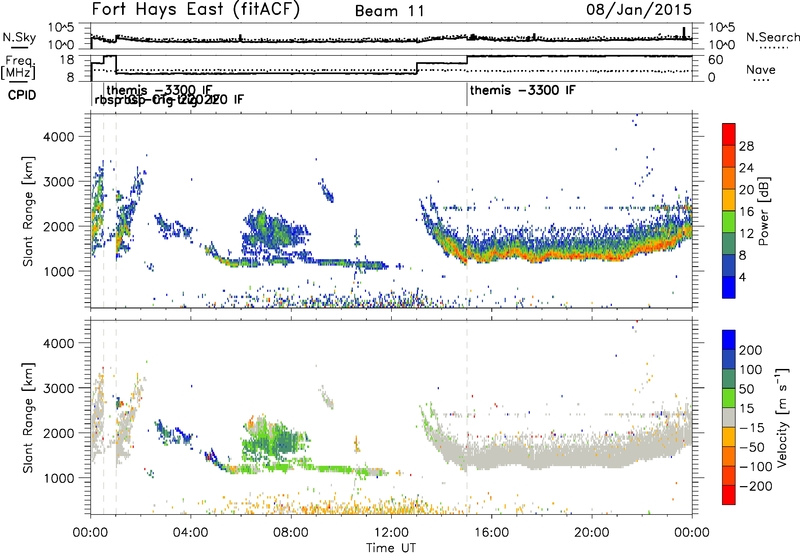Click the '-100' label on the Velocity scale

tap(756, 466)
